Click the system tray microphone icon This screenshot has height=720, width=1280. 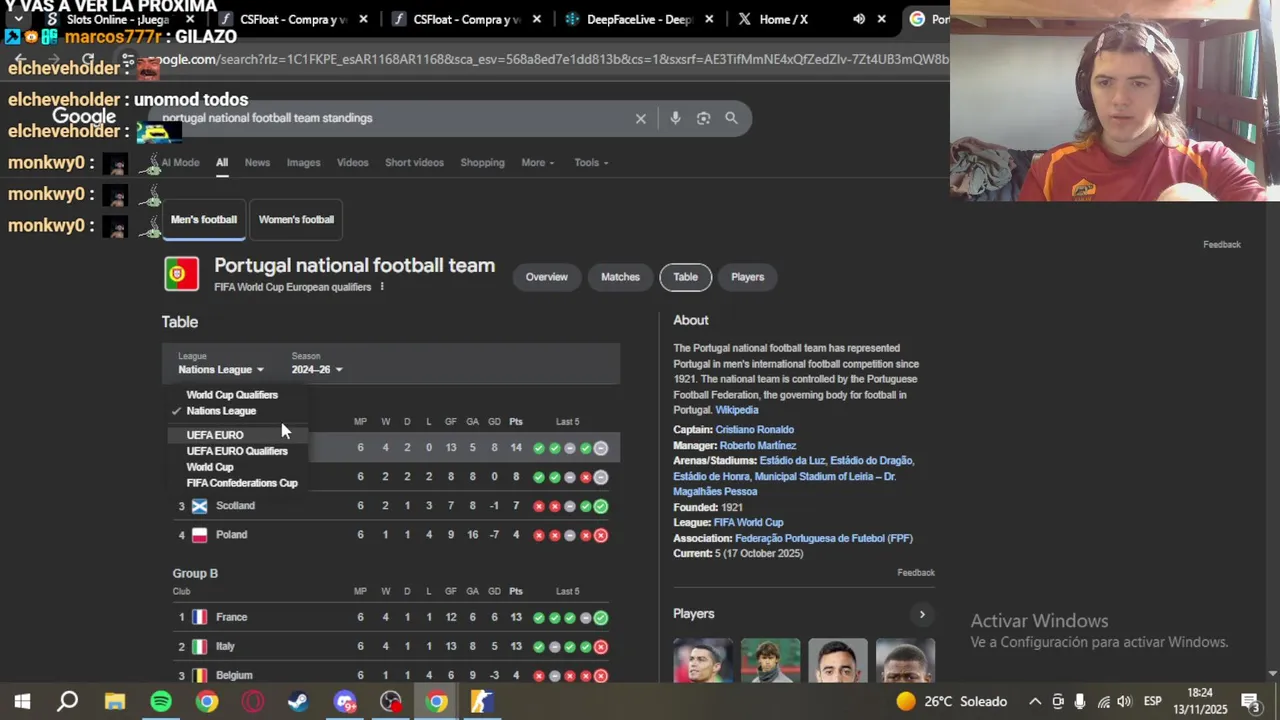coord(1080,702)
